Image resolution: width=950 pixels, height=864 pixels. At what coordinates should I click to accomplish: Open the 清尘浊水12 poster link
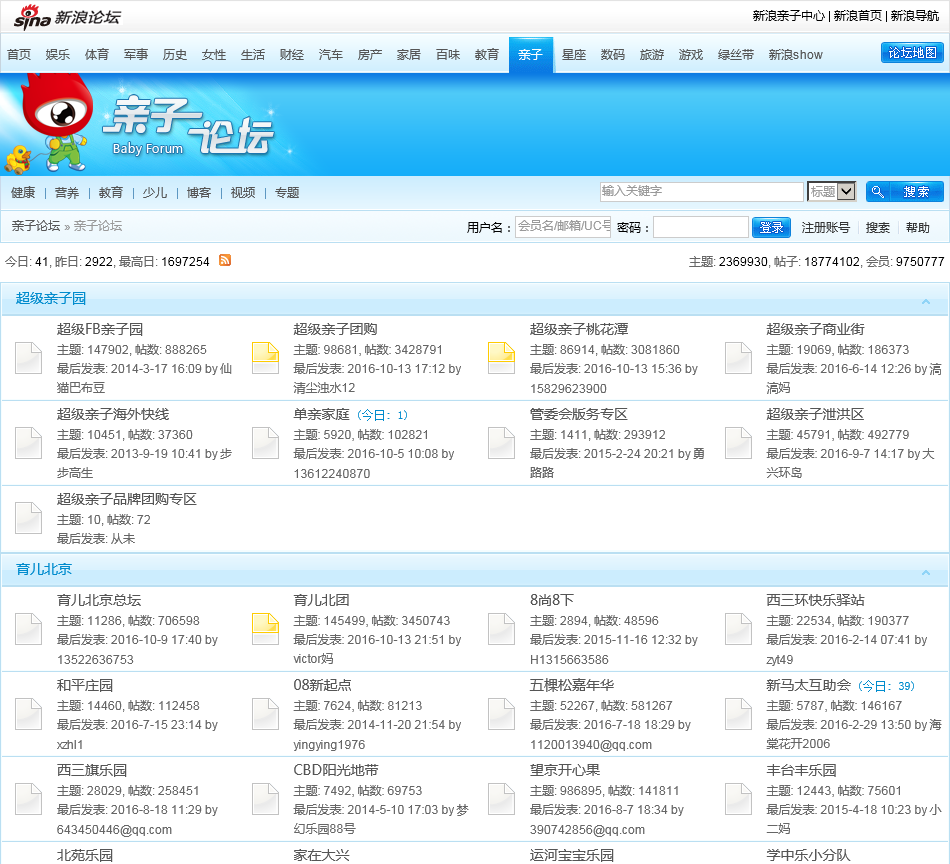[x=324, y=388]
